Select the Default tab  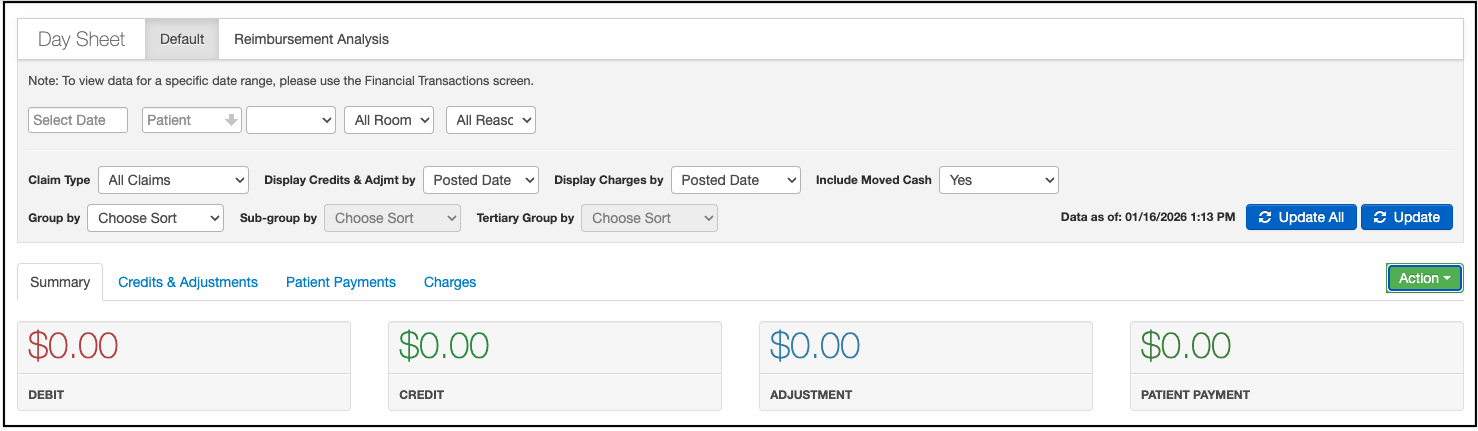(182, 39)
